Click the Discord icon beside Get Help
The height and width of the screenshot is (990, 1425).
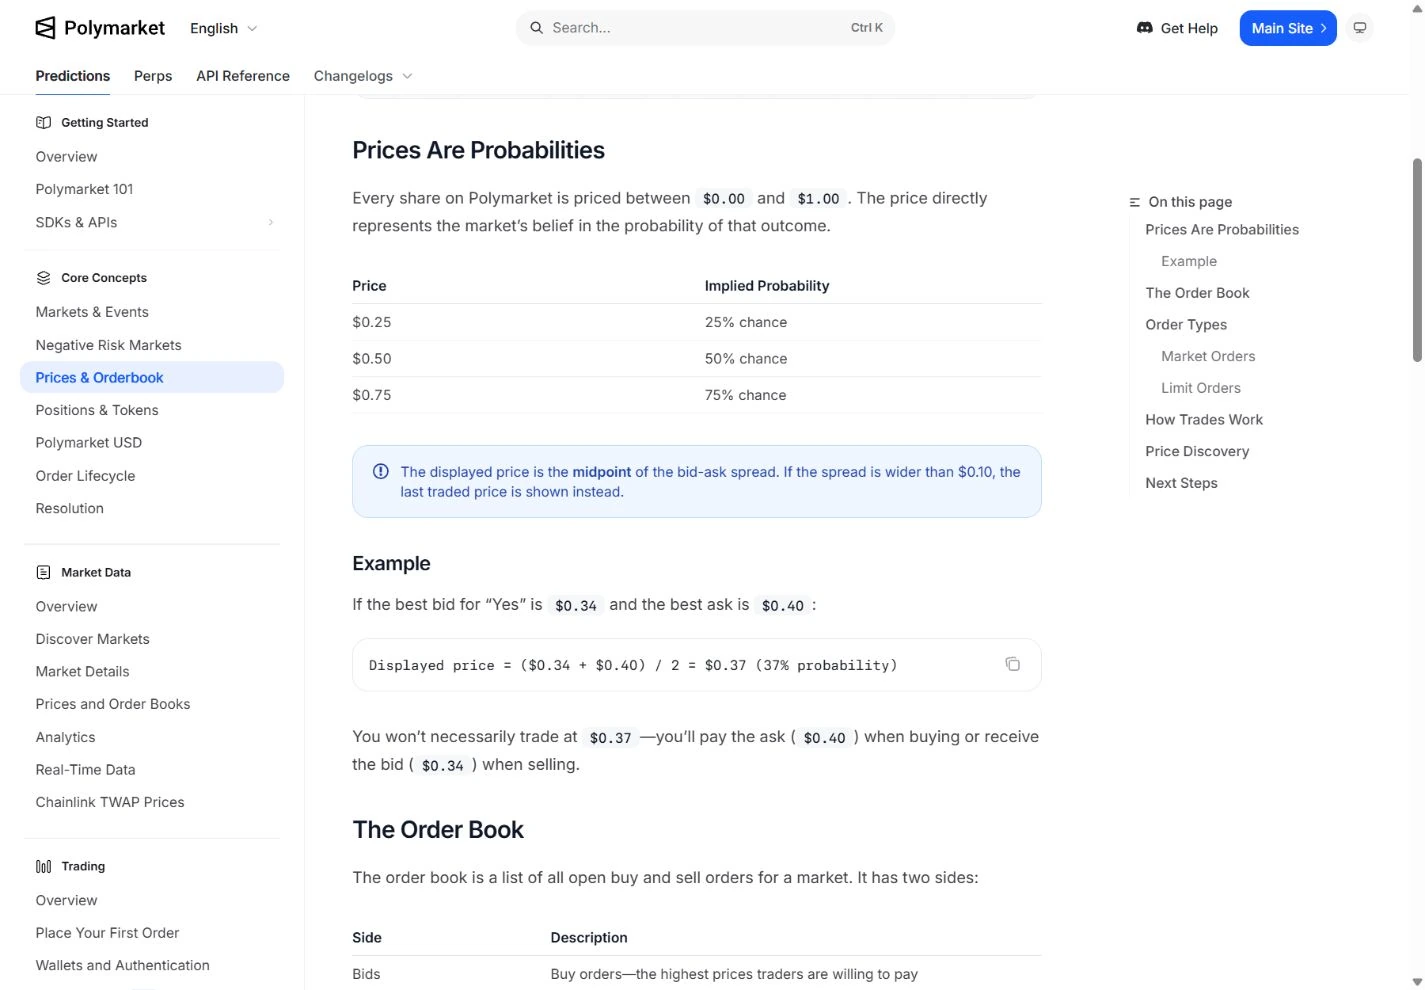(1145, 28)
